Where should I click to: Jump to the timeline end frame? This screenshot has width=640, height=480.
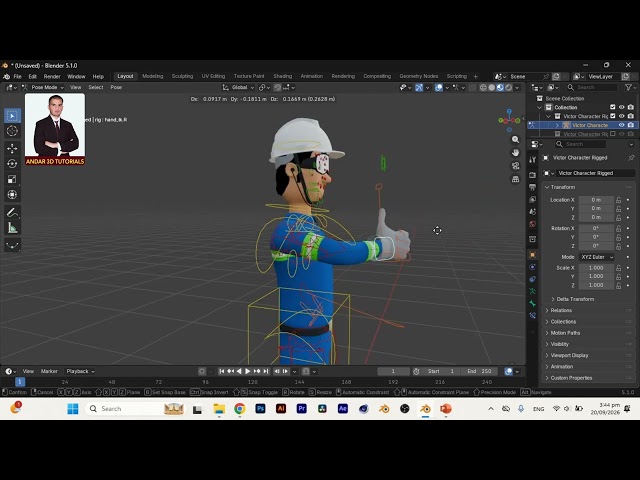266,371
